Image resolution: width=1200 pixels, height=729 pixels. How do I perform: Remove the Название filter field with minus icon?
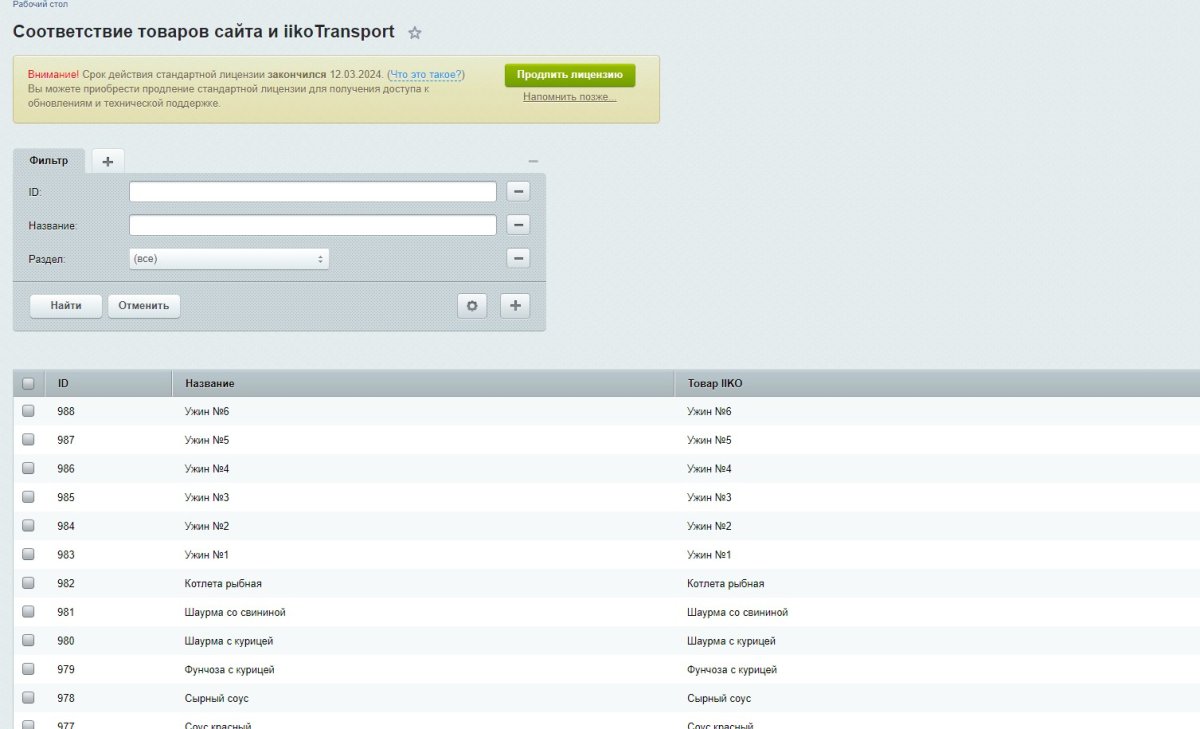[x=518, y=224]
